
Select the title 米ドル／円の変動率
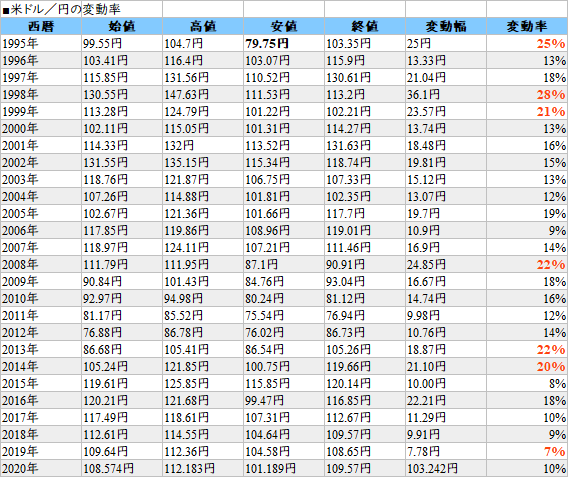[x=66, y=9]
